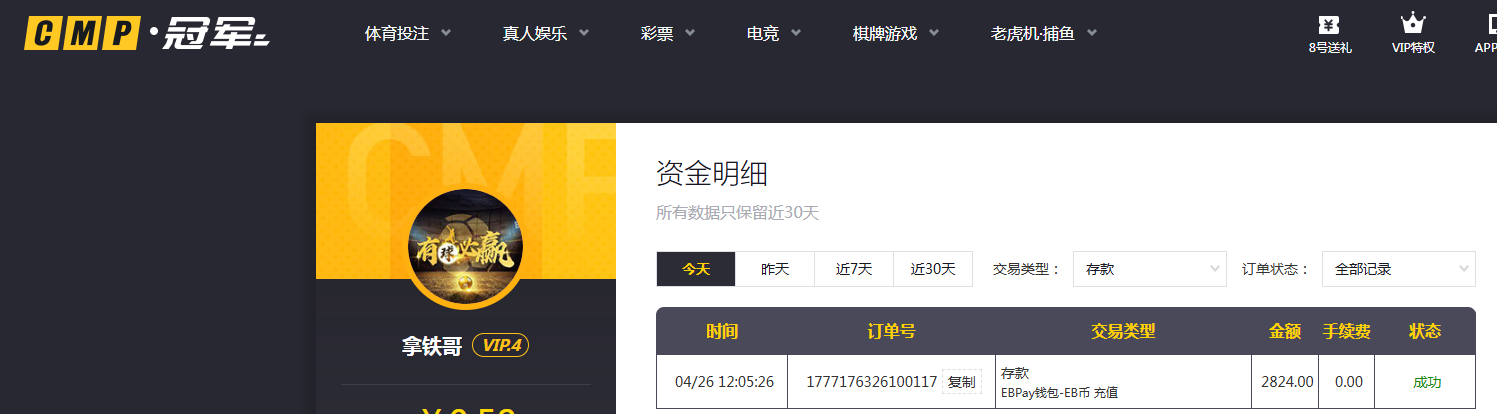Select the 近30天 date filter tab
The width and height of the screenshot is (1497, 414).
933,269
